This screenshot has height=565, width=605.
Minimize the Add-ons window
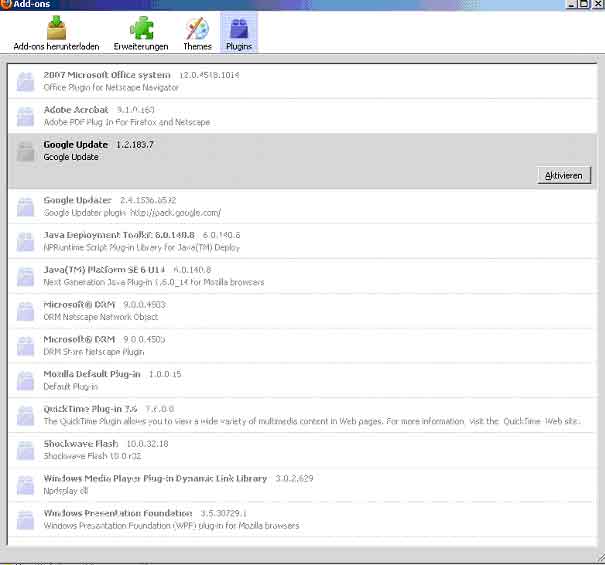click(x=571, y=4)
